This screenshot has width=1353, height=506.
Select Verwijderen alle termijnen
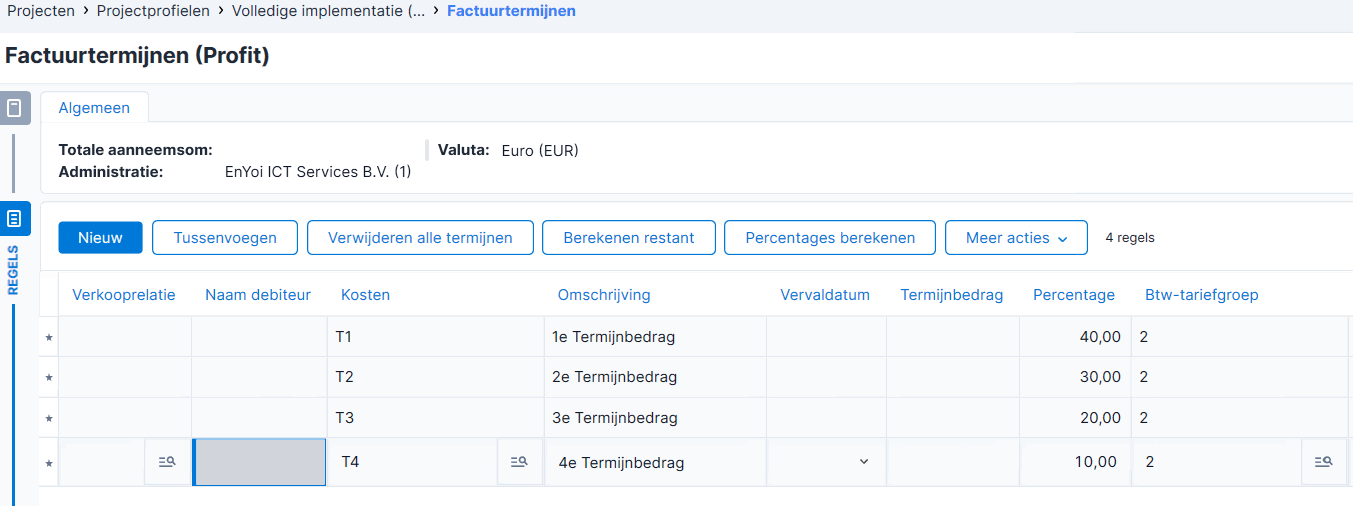coord(420,238)
